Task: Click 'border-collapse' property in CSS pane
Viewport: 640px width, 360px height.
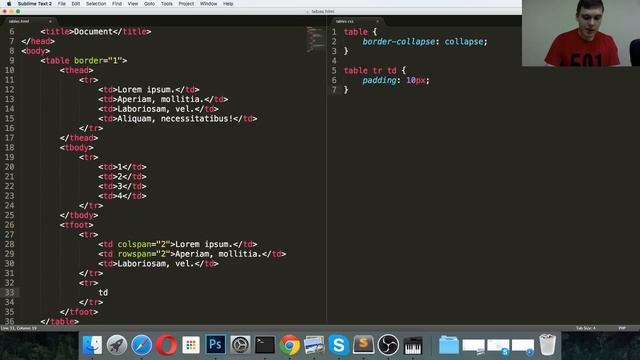Action: coord(398,42)
